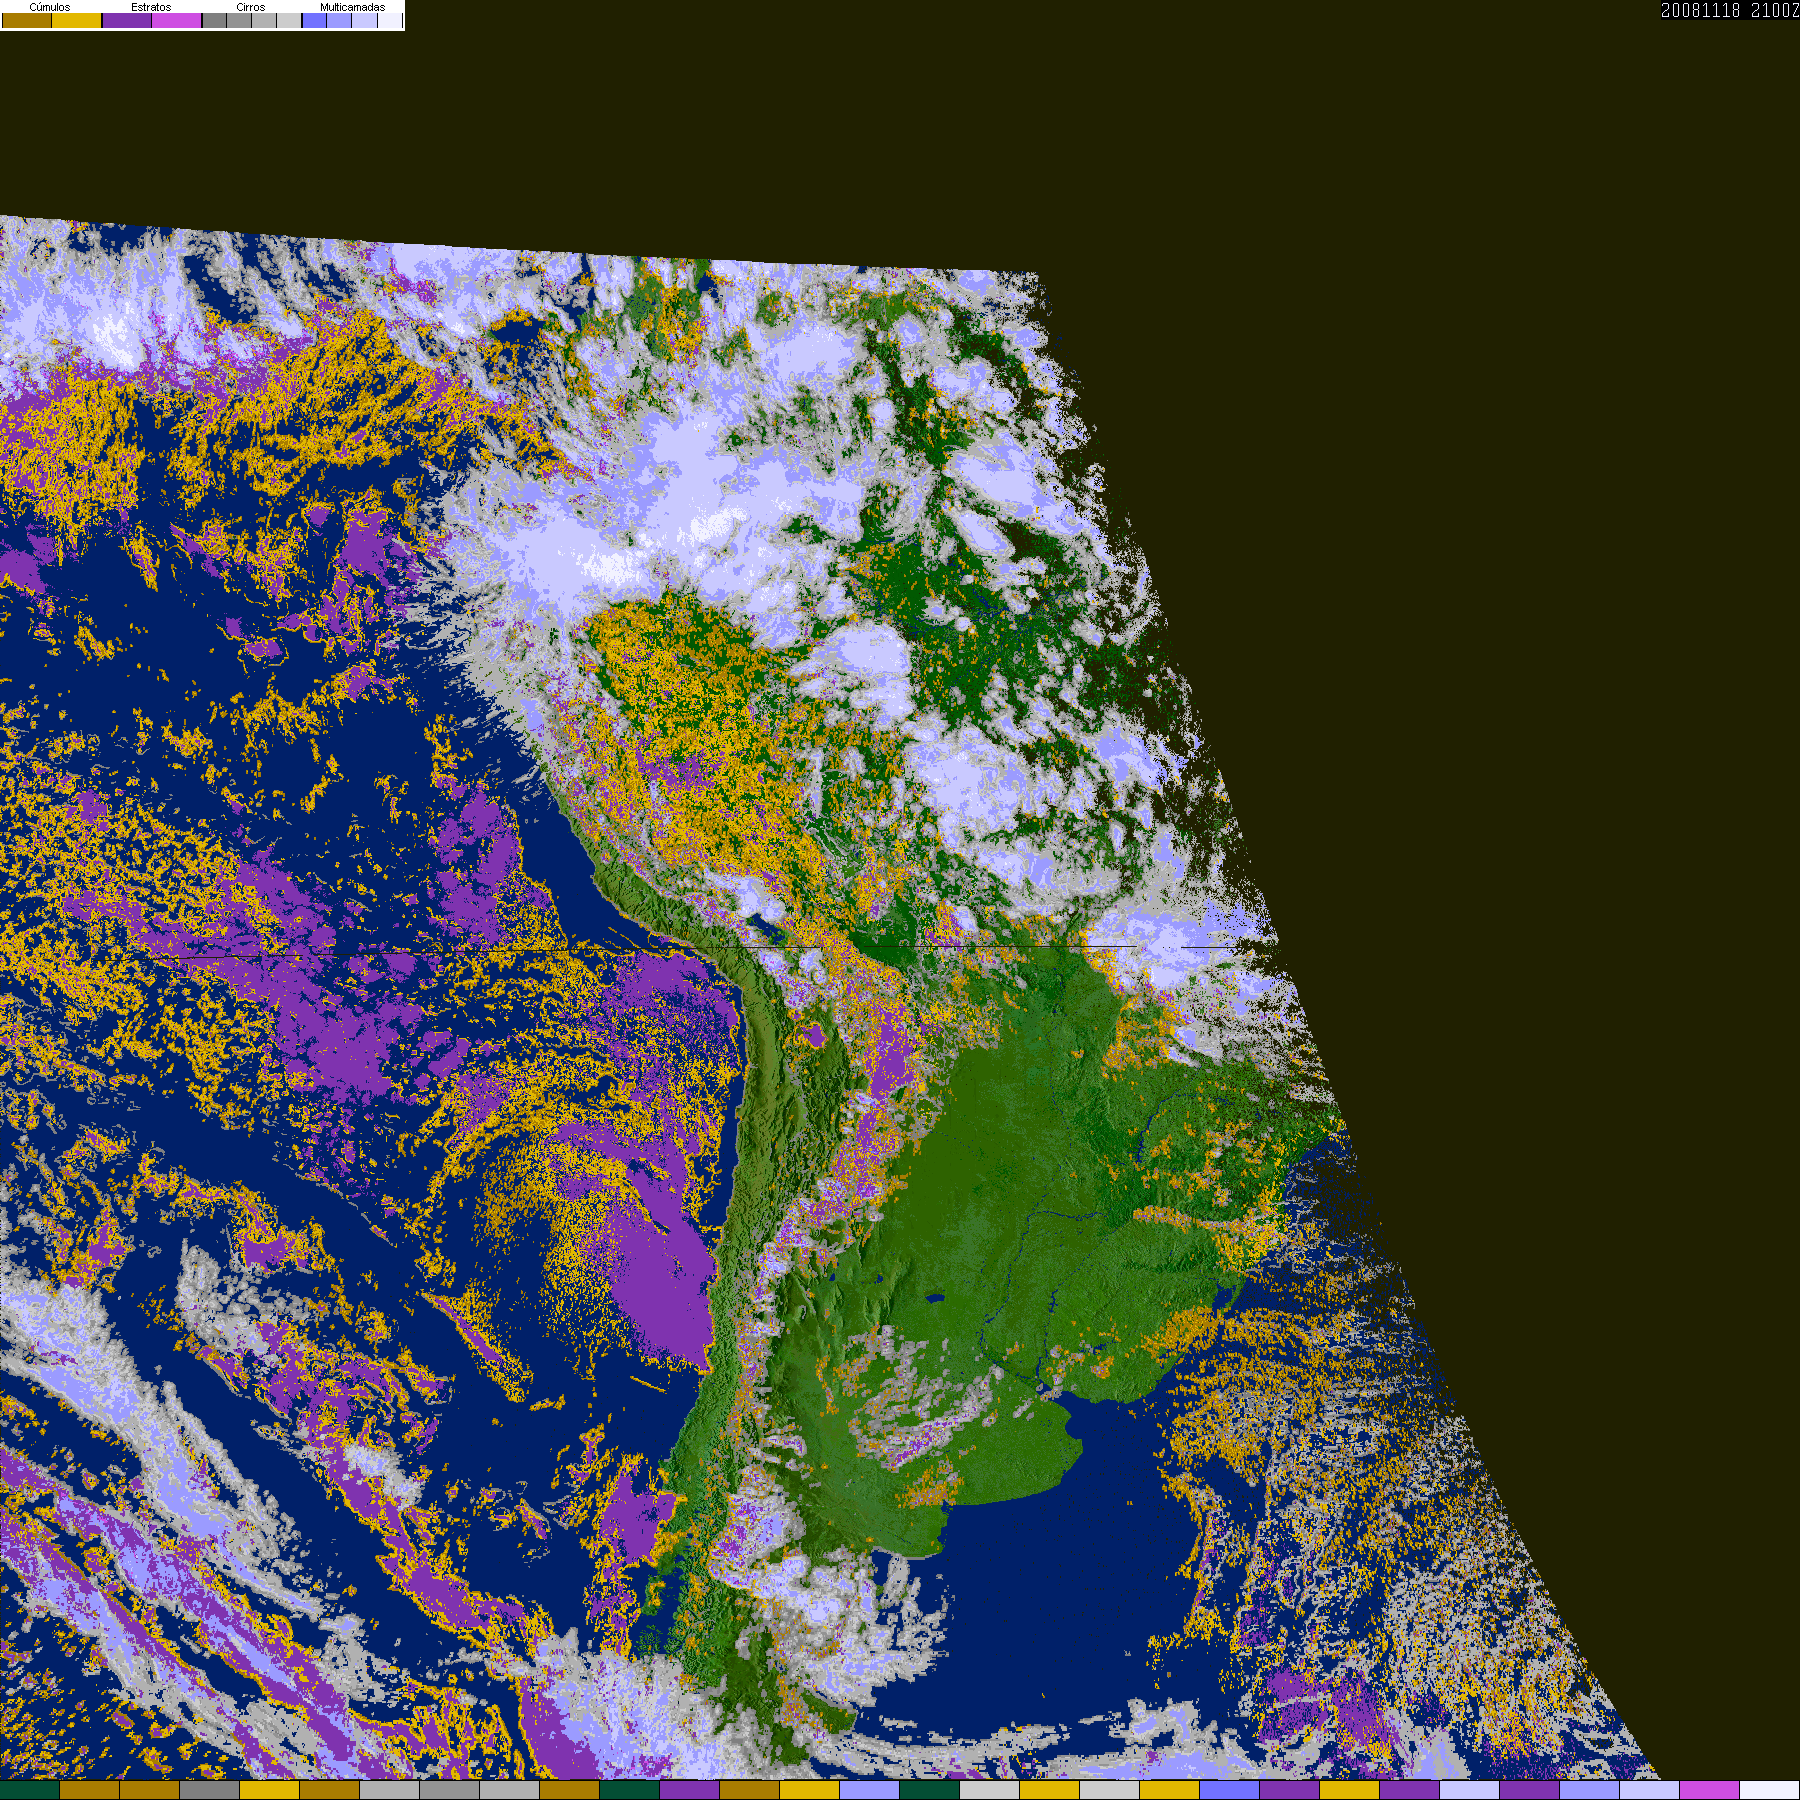Click the first dark green bottom strip cell
Viewport: 1800px width, 1800px height.
30,1790
